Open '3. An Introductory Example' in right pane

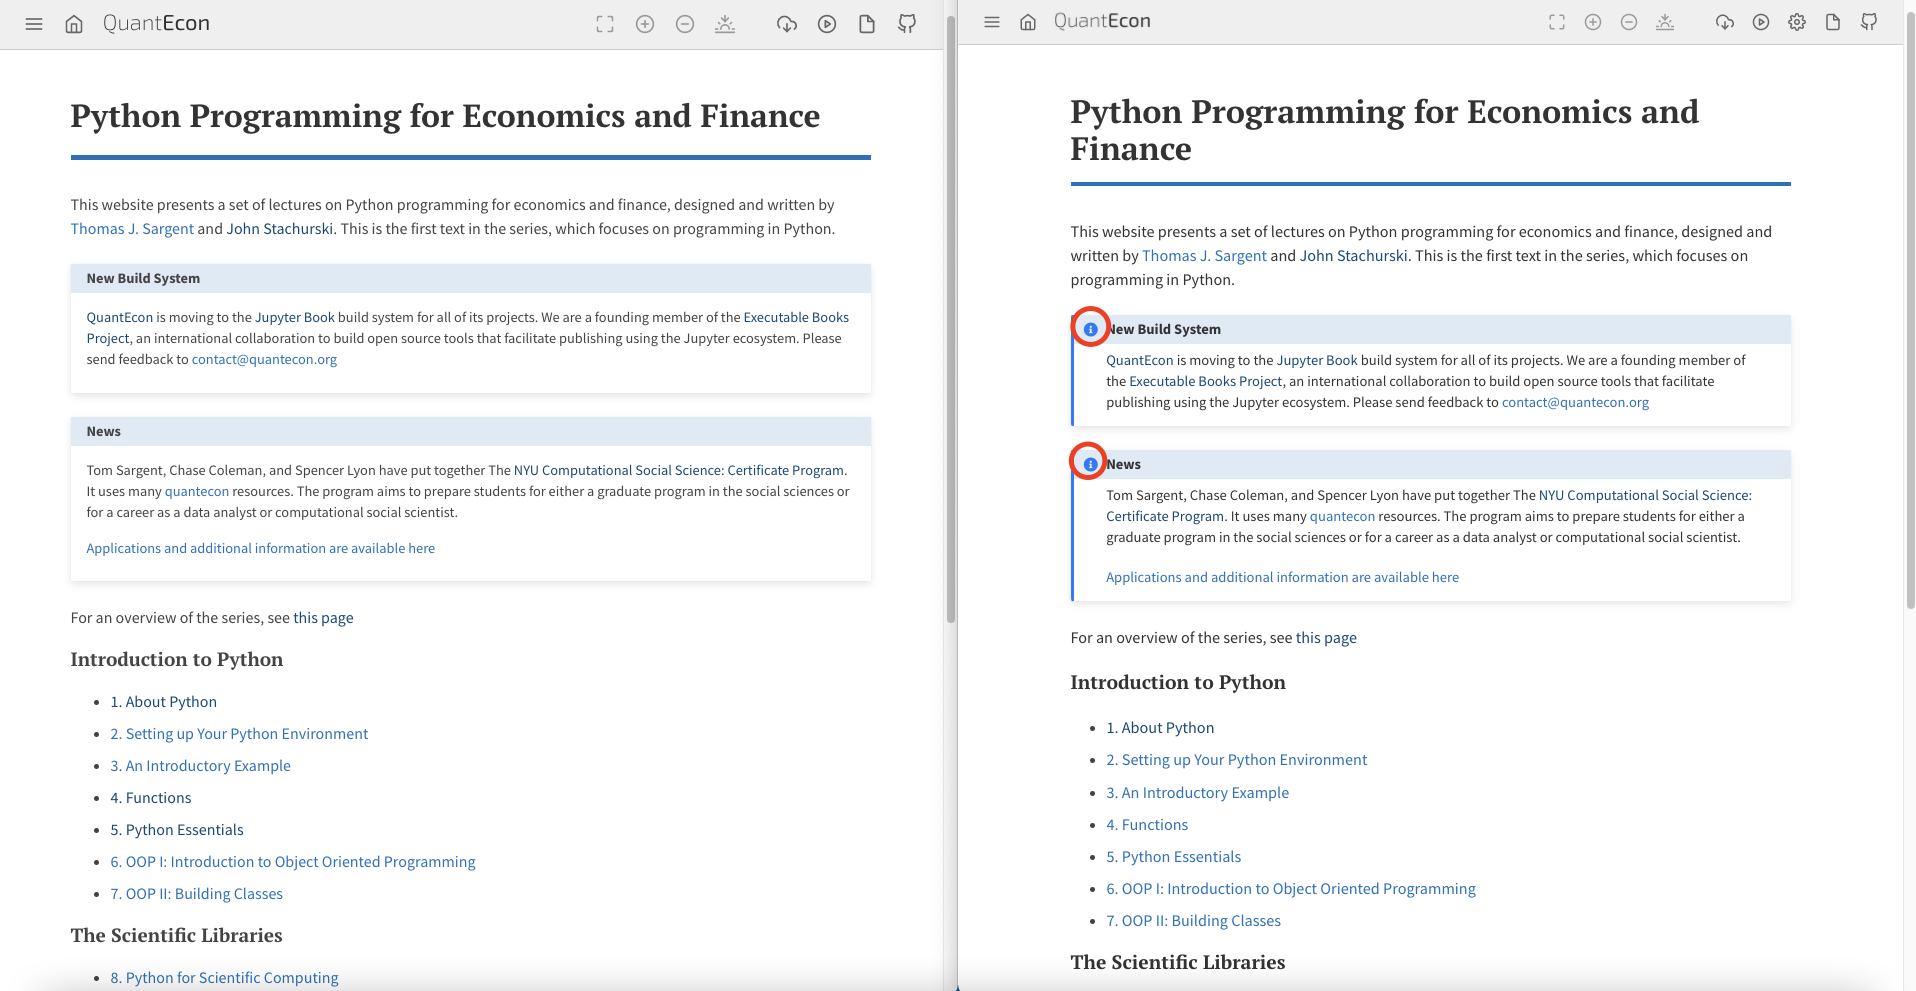pyautogui.click(x=1197, y=793)
